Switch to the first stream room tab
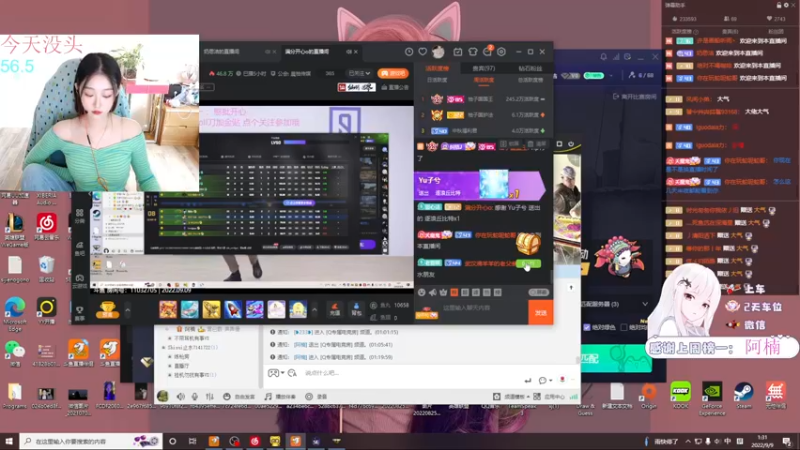The height and width of the screenshot is (450, 800). pyautogui.click(x=221, y=52)
